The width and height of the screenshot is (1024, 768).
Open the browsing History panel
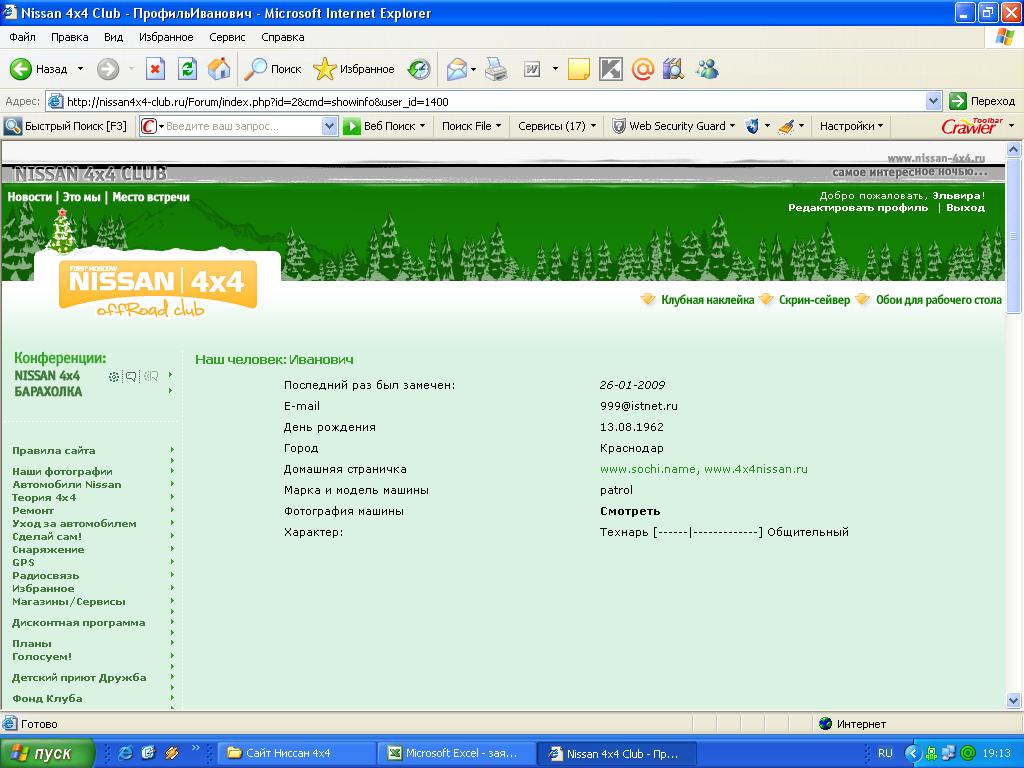coord(419,69)
